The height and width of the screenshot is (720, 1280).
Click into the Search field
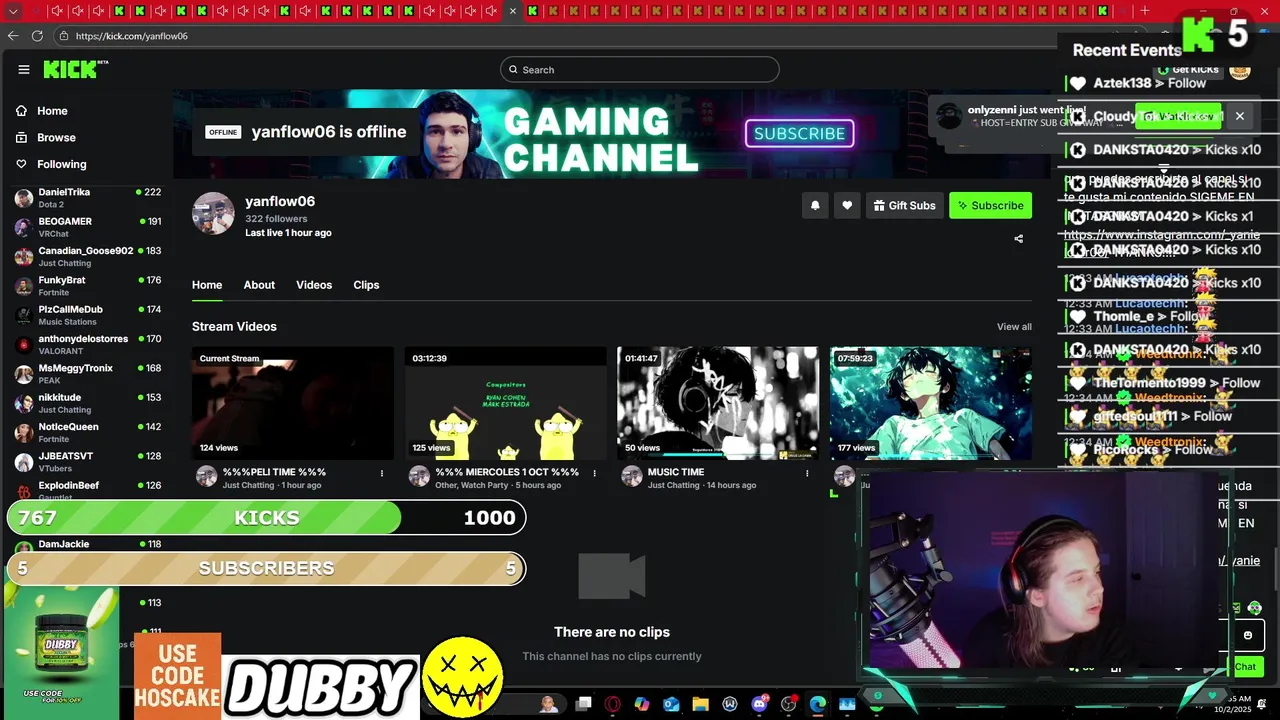click(x=640, y=69)
